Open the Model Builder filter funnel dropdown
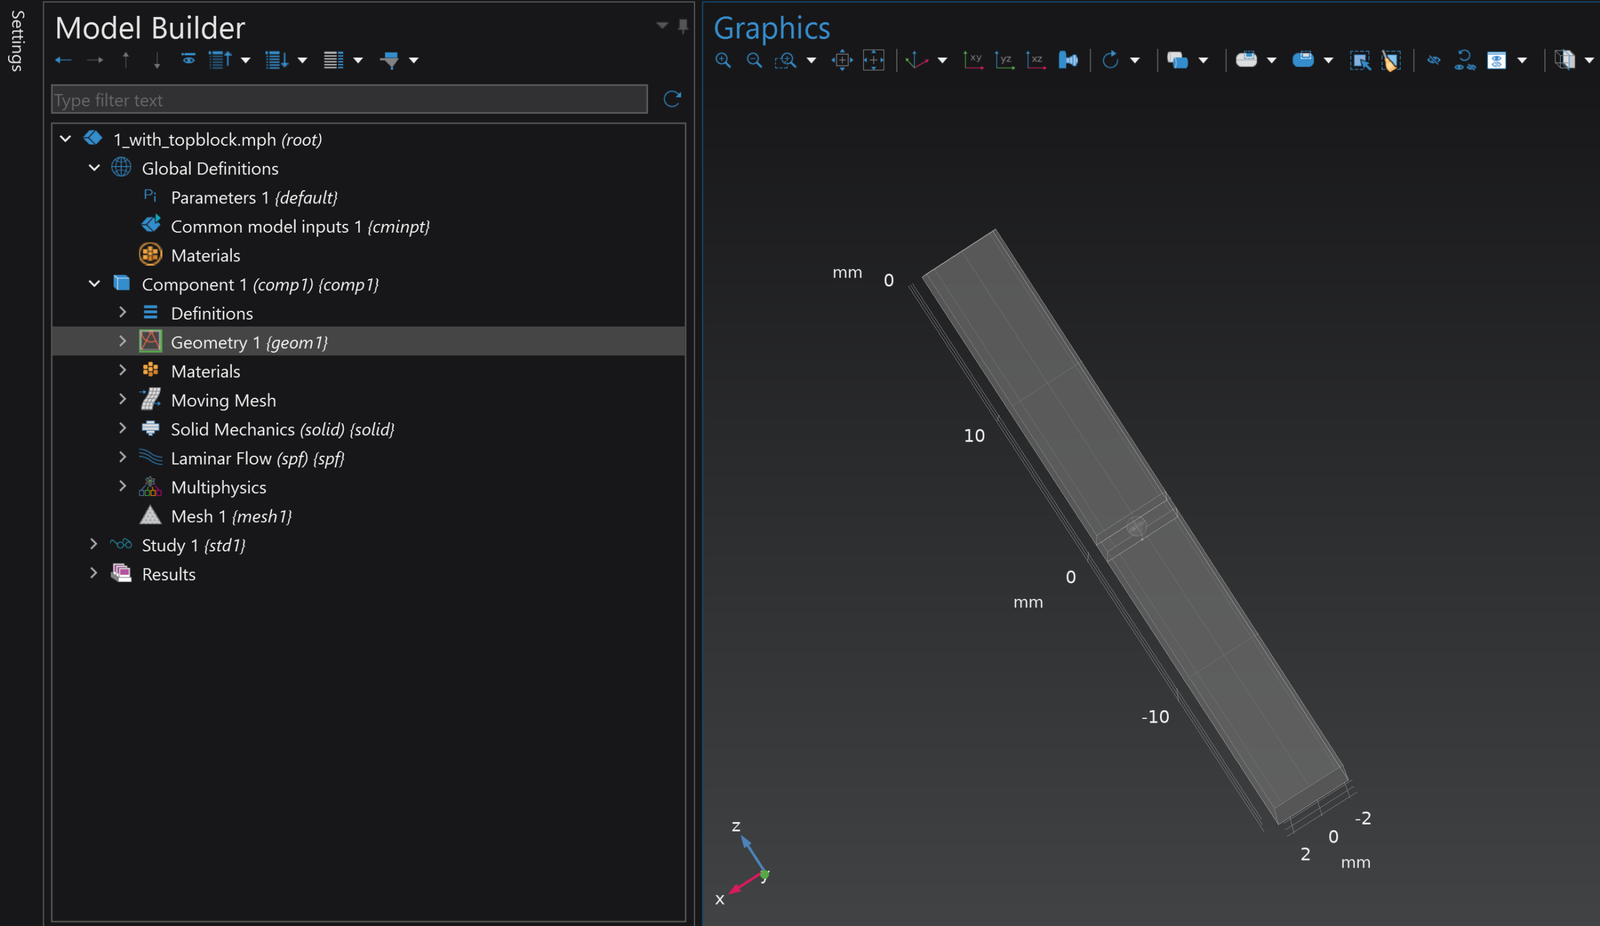 pyautogui.click(x=413, y=60)
